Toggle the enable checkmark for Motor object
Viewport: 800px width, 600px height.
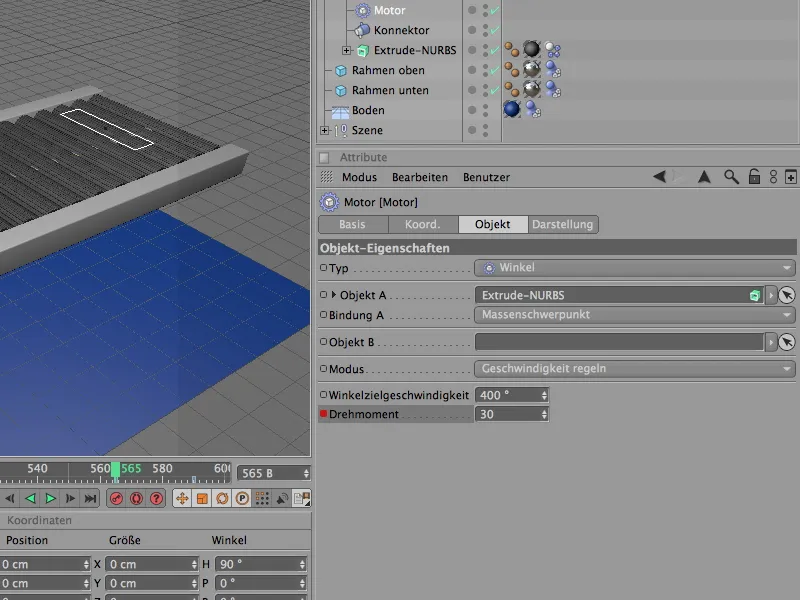click(494, 10)
